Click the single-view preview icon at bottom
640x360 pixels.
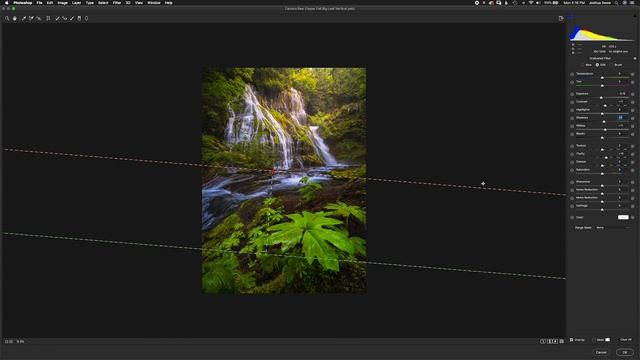543,341
